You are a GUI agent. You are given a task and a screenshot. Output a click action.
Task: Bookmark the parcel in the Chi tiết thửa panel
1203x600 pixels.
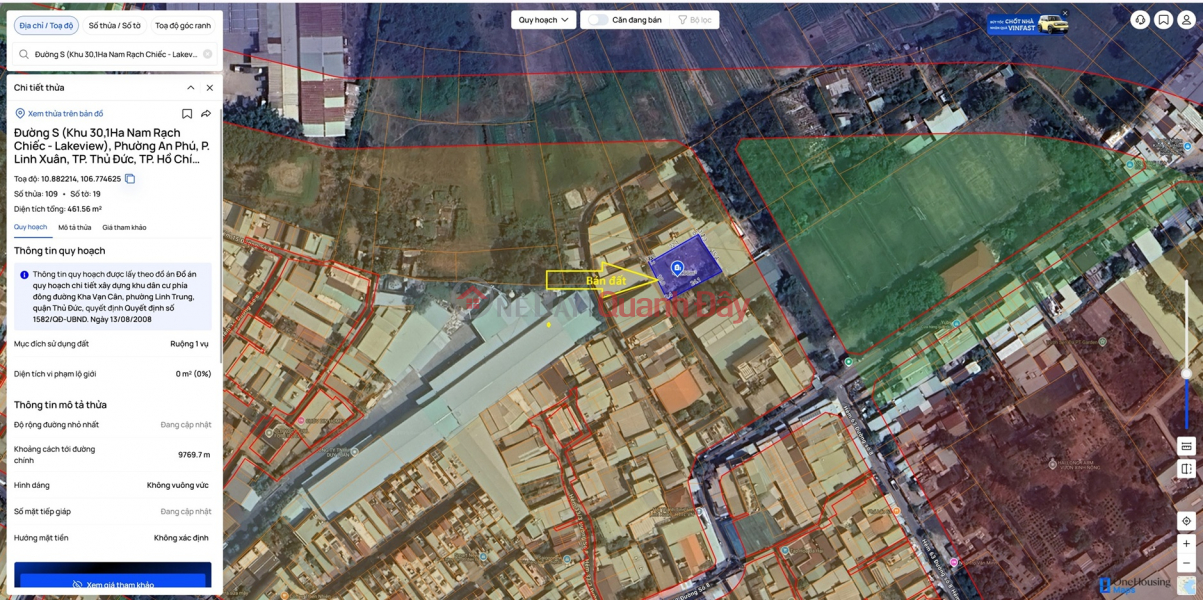pos(187,113)
